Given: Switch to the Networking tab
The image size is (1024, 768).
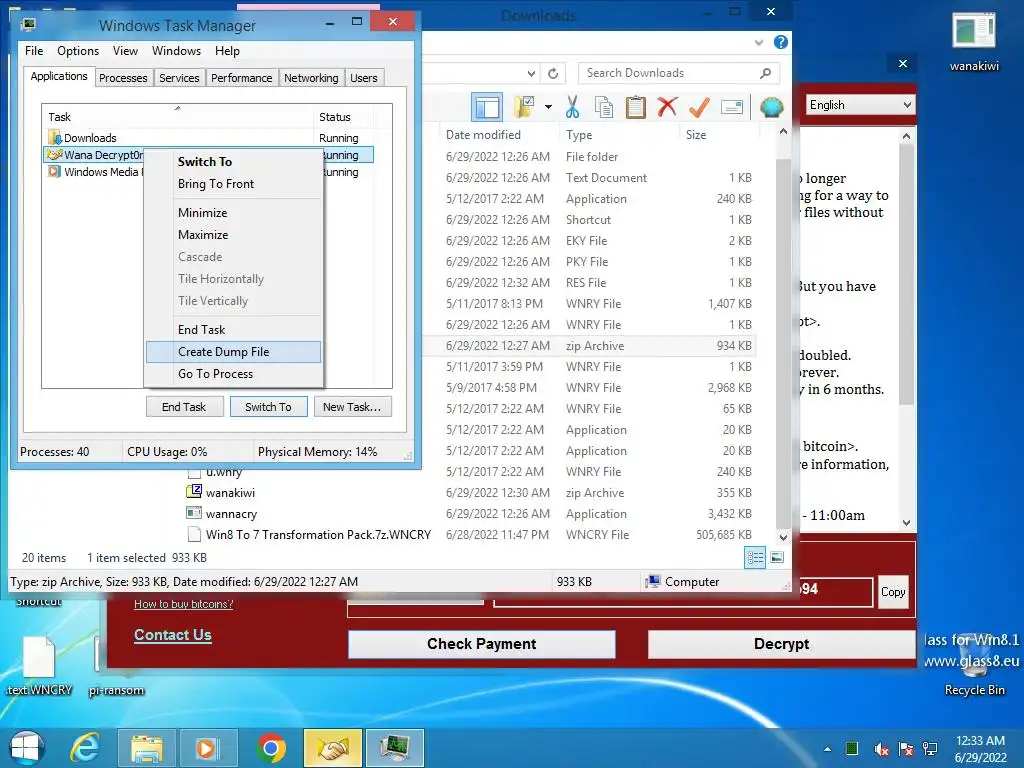Looking at the screenshot, I should tap(311, 78).
